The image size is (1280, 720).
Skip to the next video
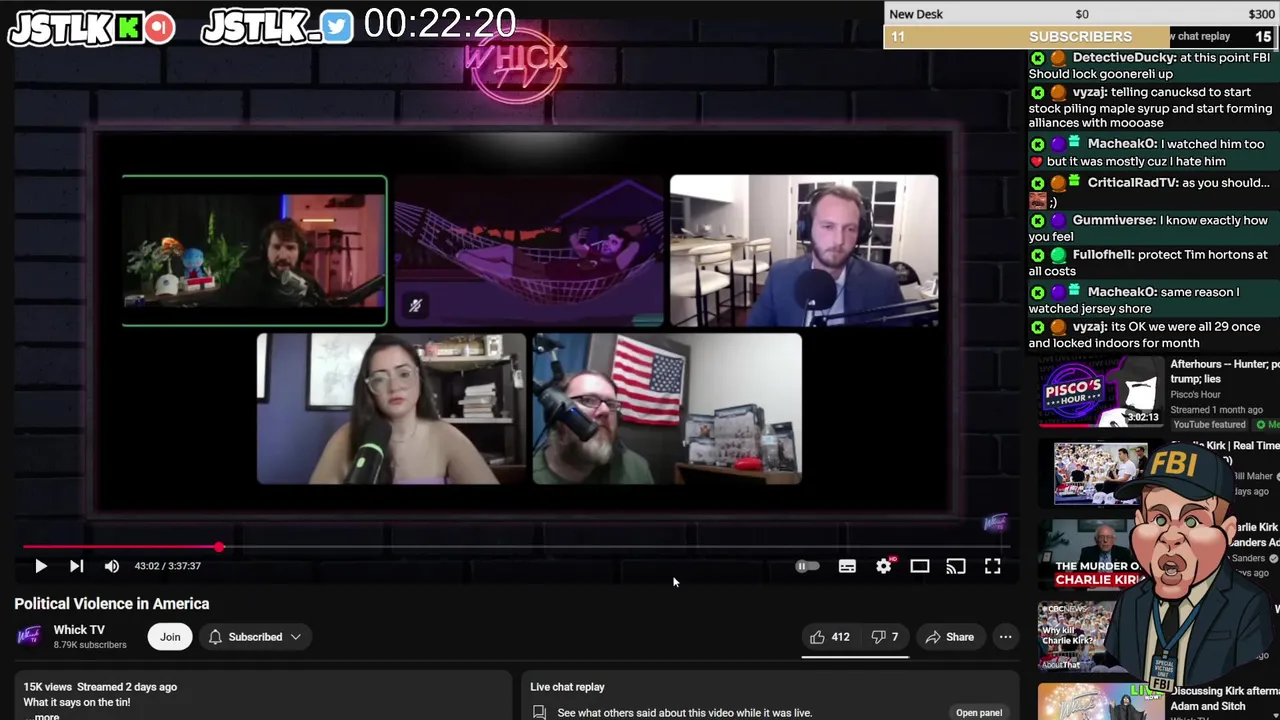click(76, 566)
